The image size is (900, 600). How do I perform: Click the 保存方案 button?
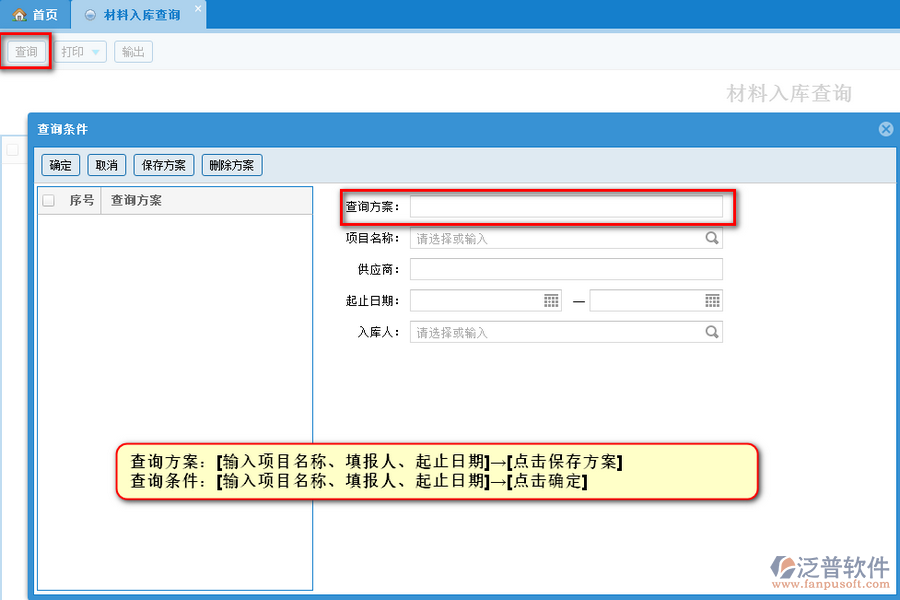point(164,165)
